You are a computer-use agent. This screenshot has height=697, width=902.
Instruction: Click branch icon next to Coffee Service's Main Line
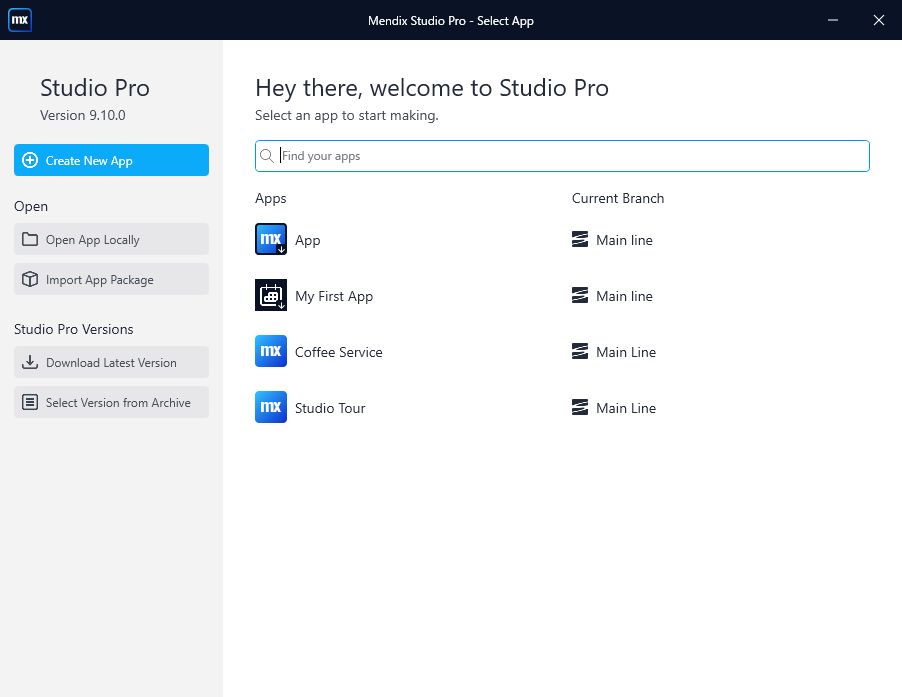(x=580, y=351)
